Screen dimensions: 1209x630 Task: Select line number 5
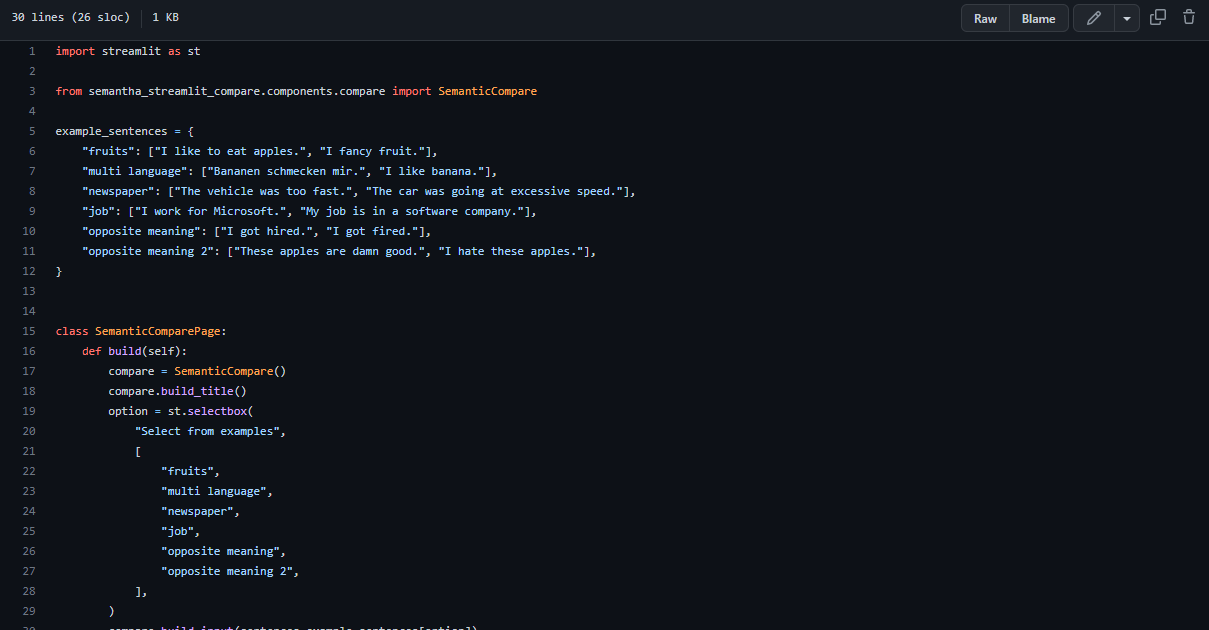(x=31, y=130)
